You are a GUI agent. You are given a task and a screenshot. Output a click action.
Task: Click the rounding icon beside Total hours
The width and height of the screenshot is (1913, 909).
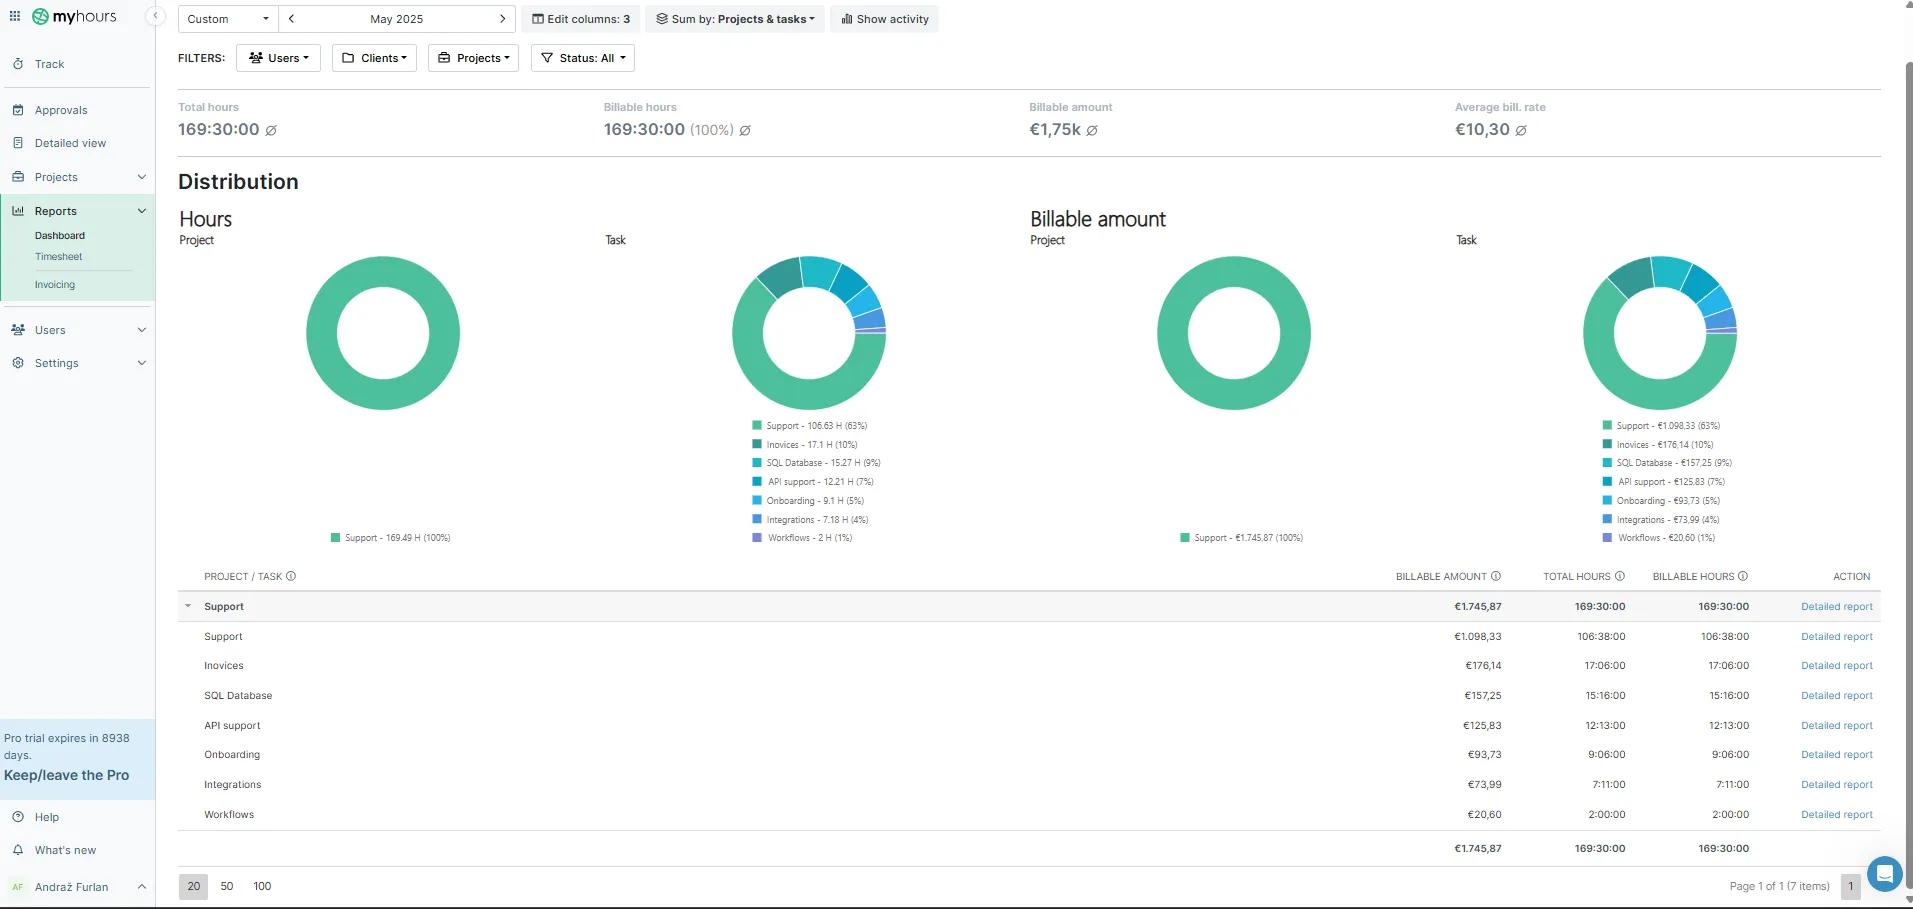click(271, 130)
